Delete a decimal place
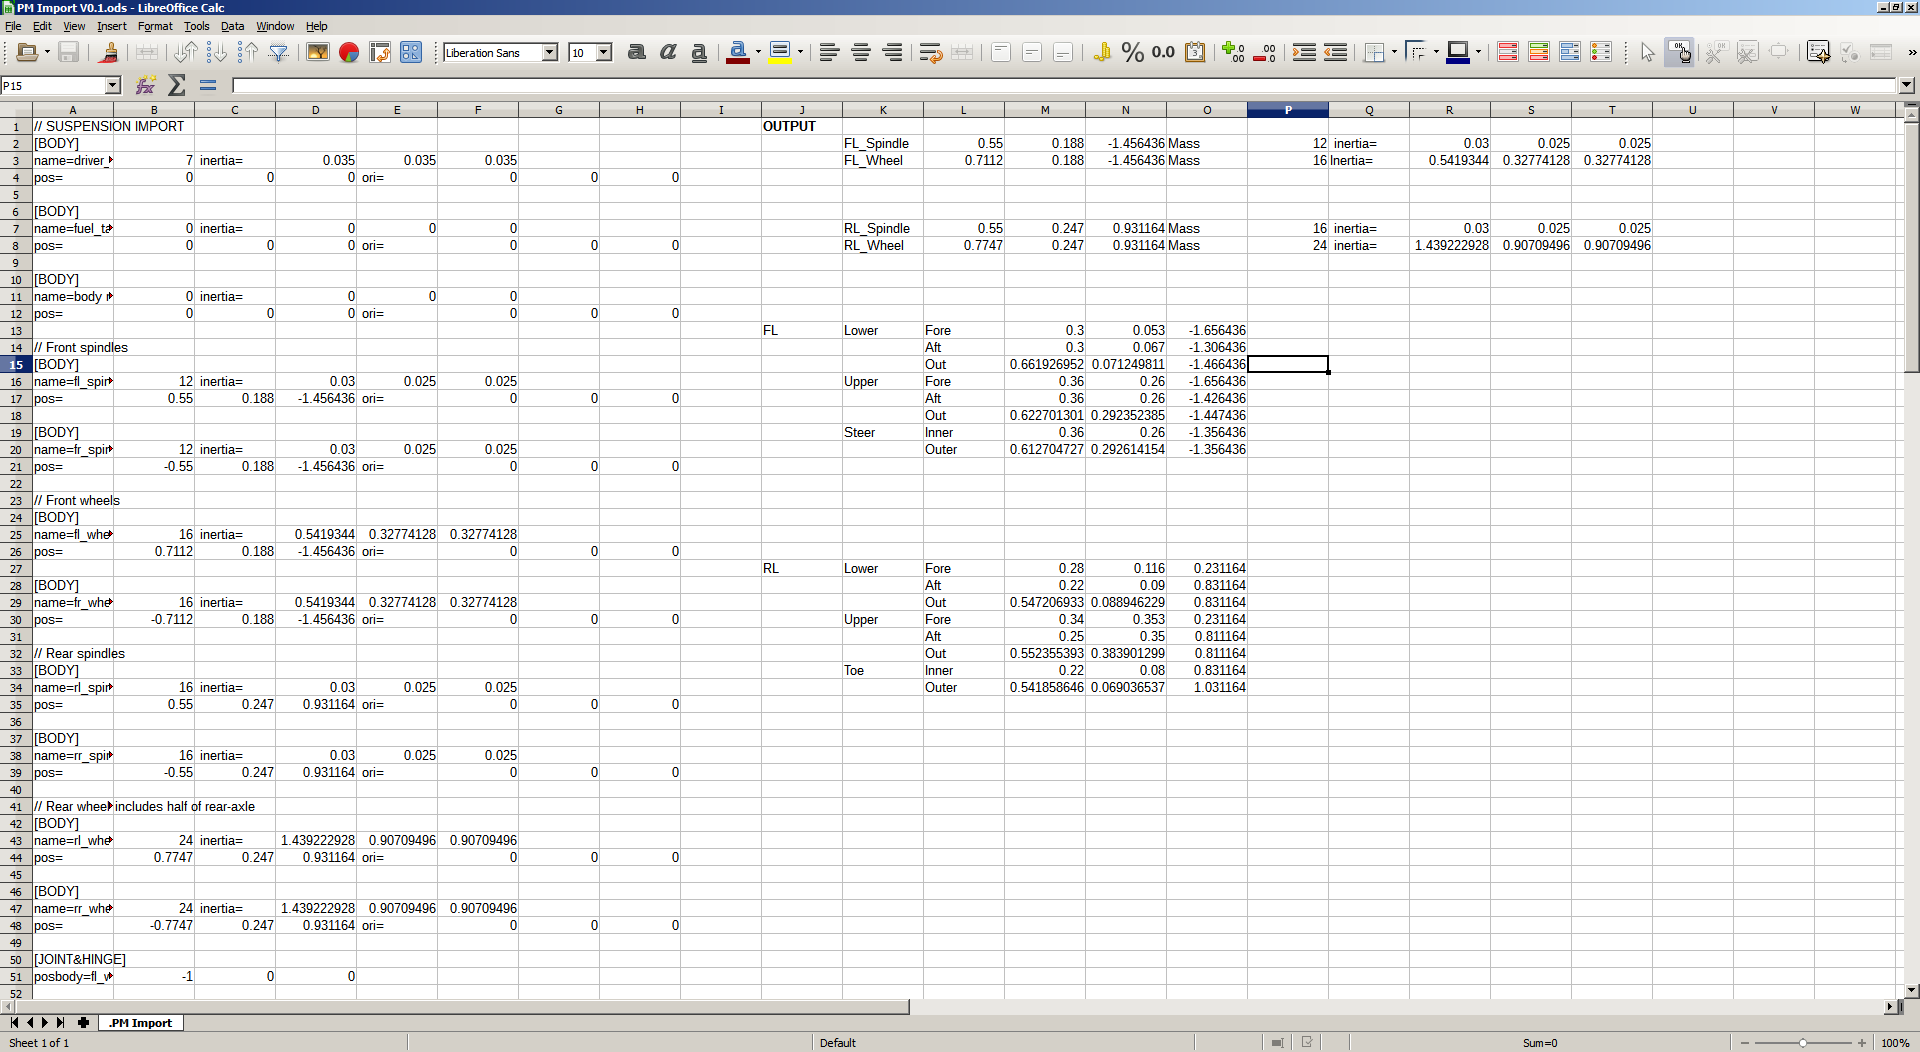Image resolution: width=1920 pixels, height=1052 pixels. (1264, 52)
